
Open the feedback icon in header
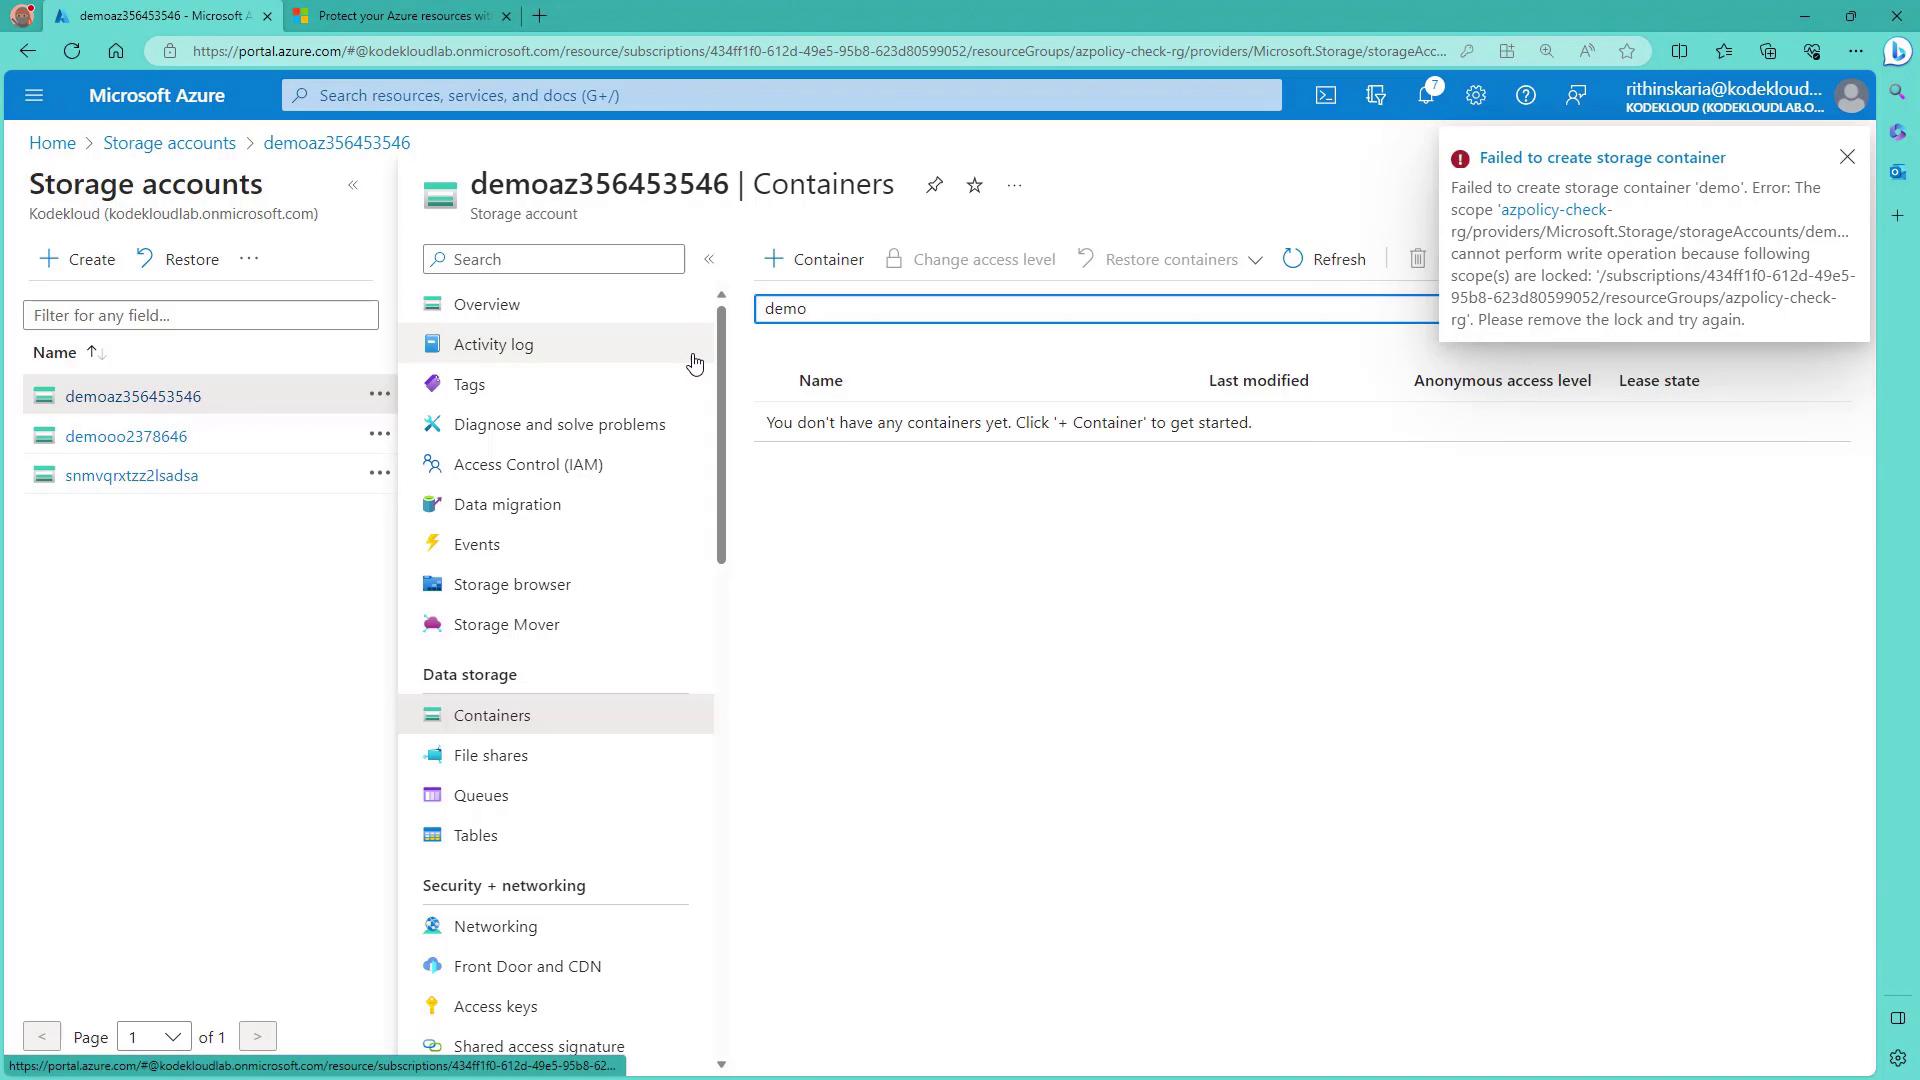(1576, 96)
